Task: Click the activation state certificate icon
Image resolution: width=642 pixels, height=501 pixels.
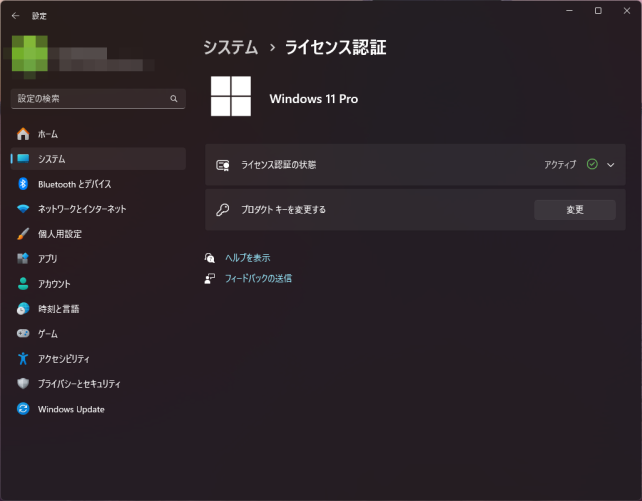Action: [223, 165]
